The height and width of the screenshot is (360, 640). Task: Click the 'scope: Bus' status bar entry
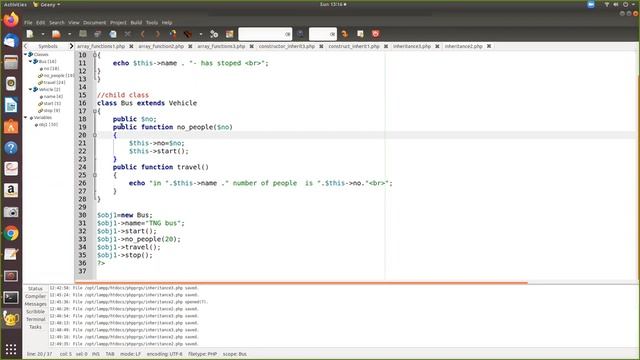[235, 354]
